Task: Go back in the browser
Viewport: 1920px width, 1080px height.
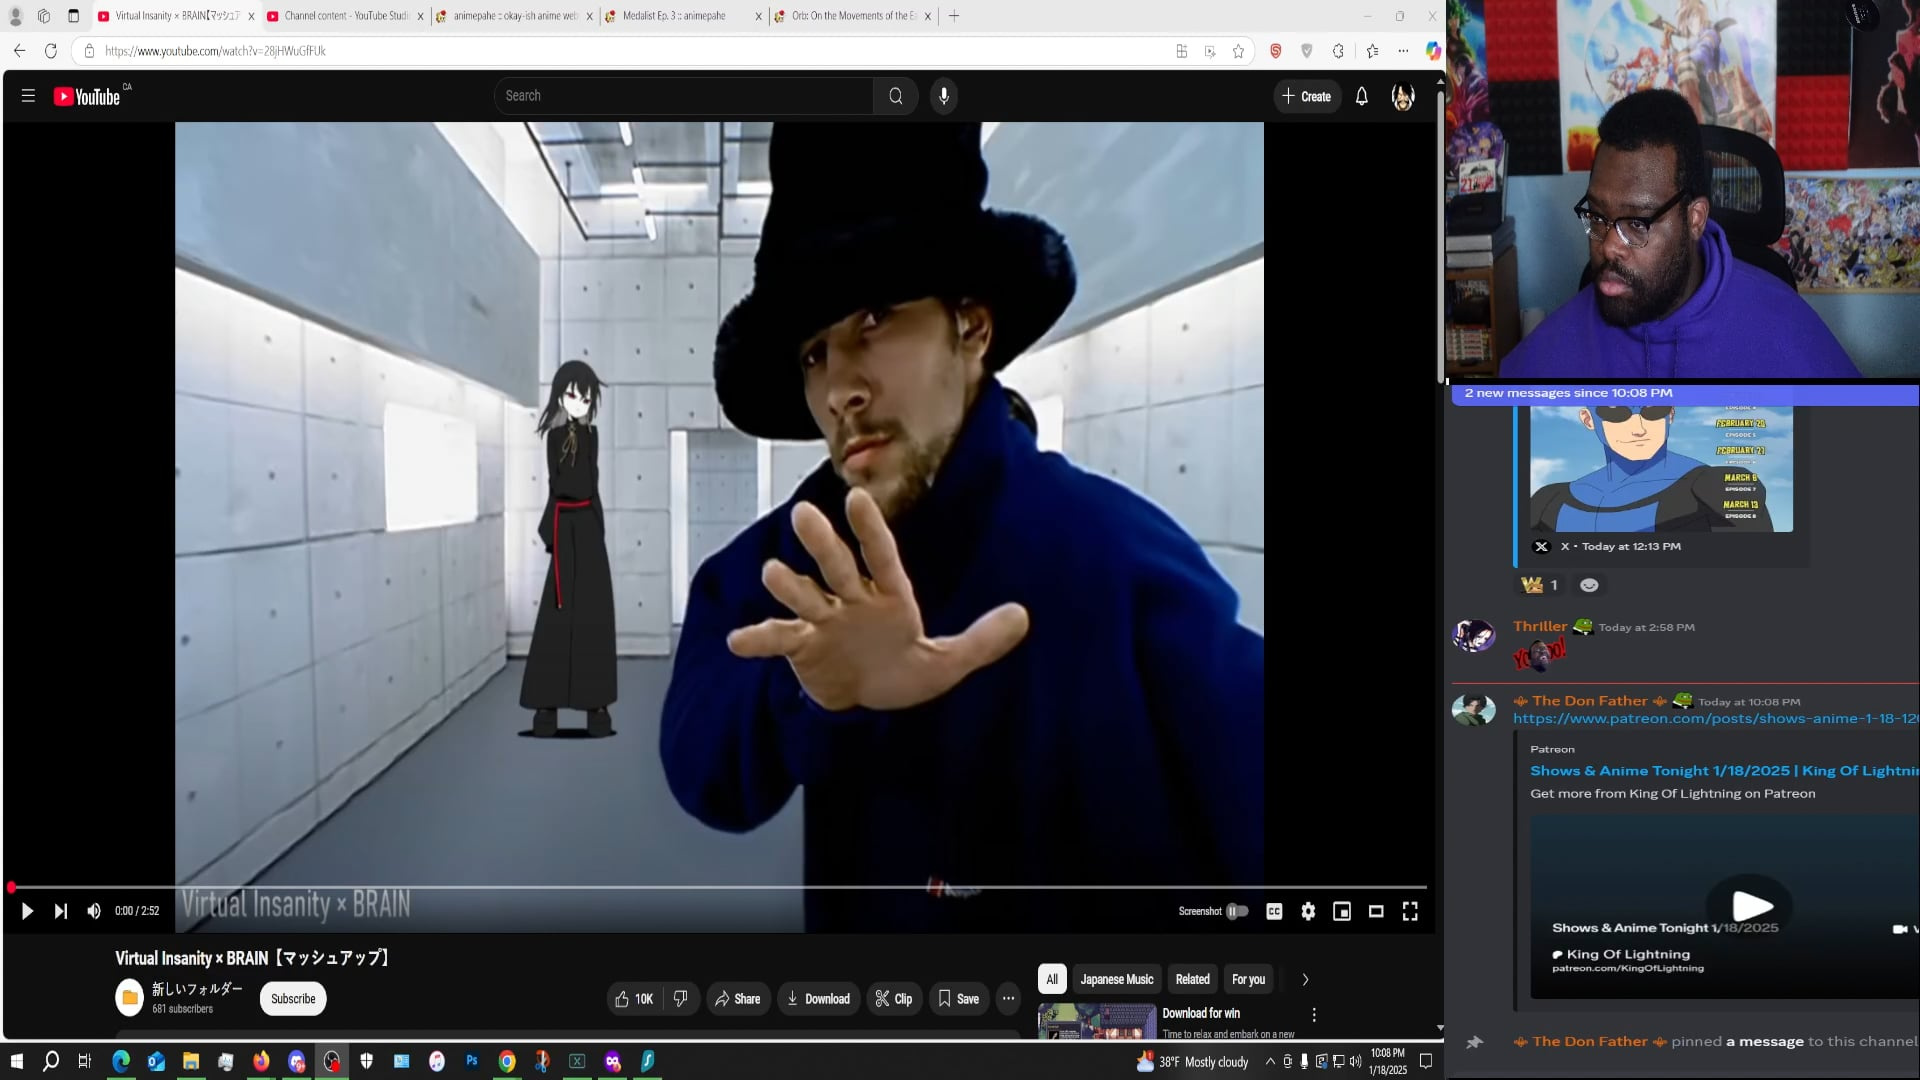Action: [20, 51]
